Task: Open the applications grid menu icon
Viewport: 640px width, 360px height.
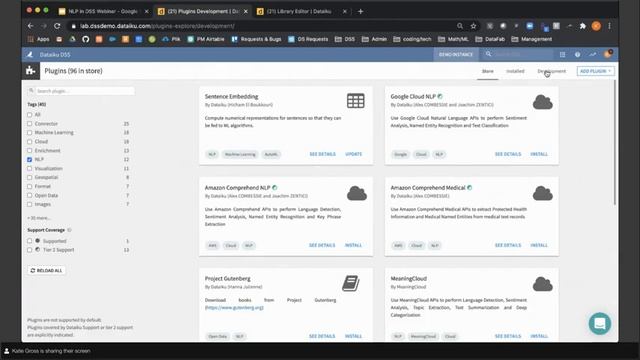Action: [562, 54]
